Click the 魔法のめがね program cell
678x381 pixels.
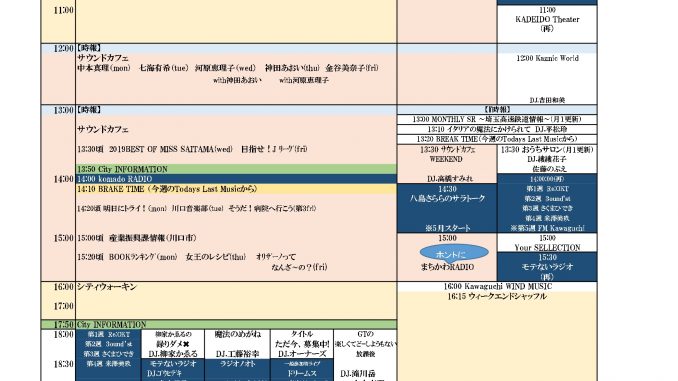coord(237,344)
